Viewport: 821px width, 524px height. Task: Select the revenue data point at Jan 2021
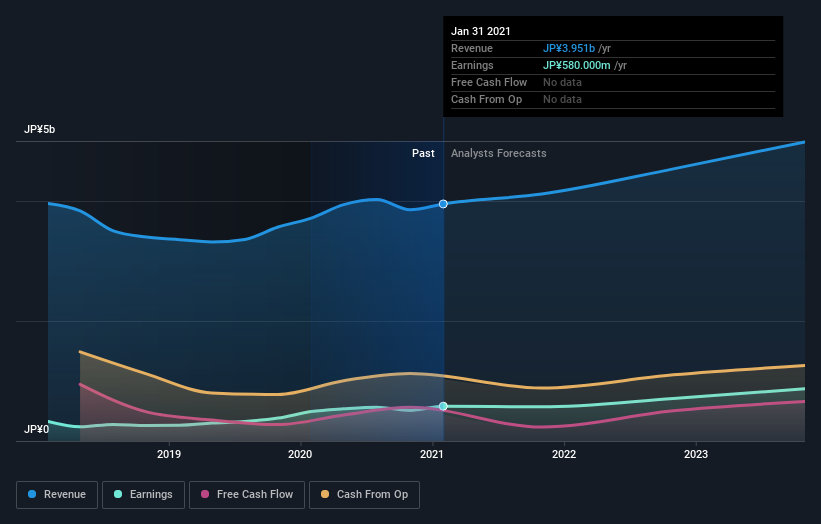443,204
